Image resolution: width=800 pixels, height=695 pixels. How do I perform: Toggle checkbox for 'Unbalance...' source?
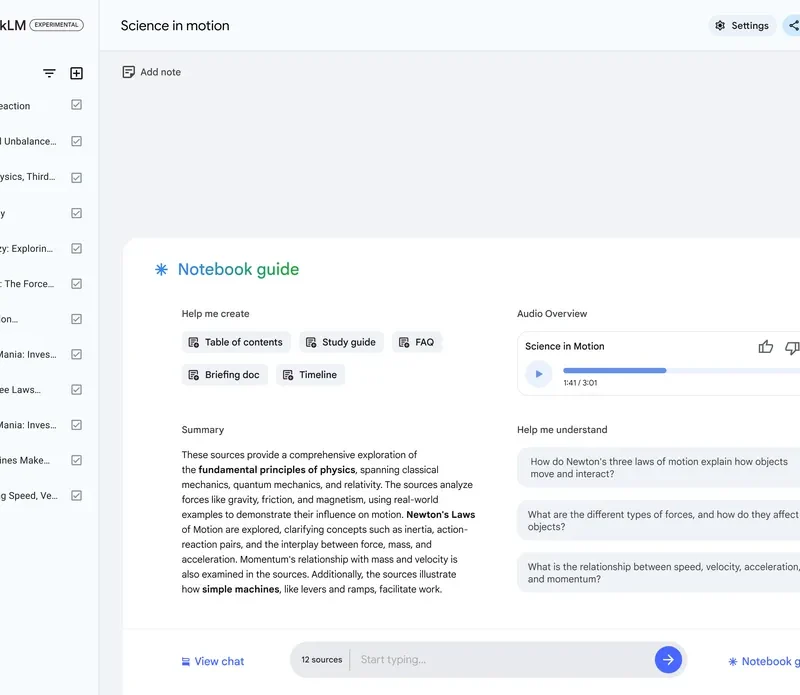click(77, 141)
